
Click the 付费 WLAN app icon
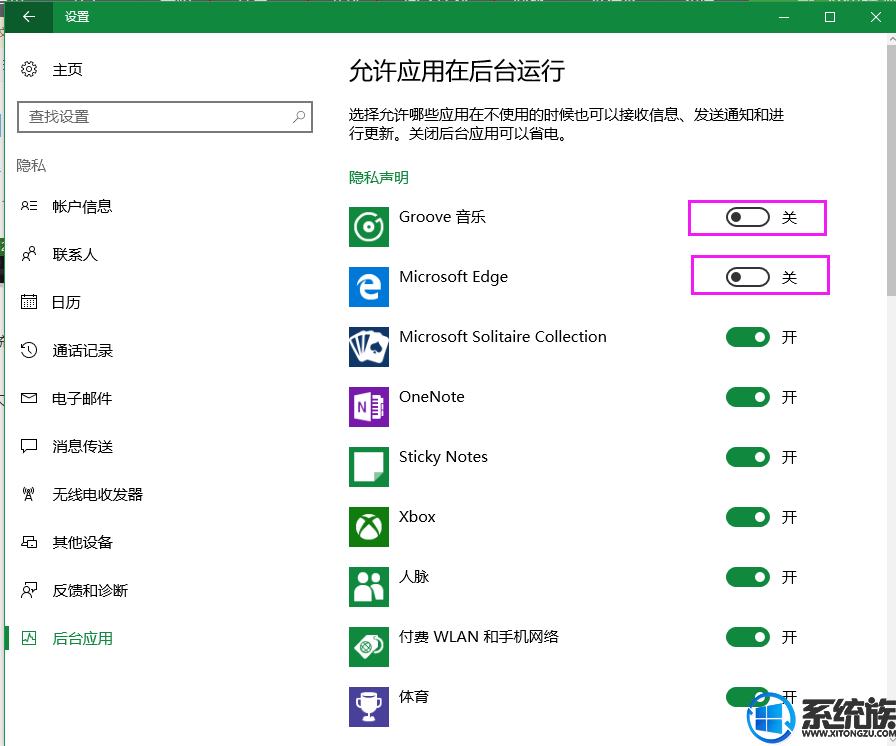369,647
